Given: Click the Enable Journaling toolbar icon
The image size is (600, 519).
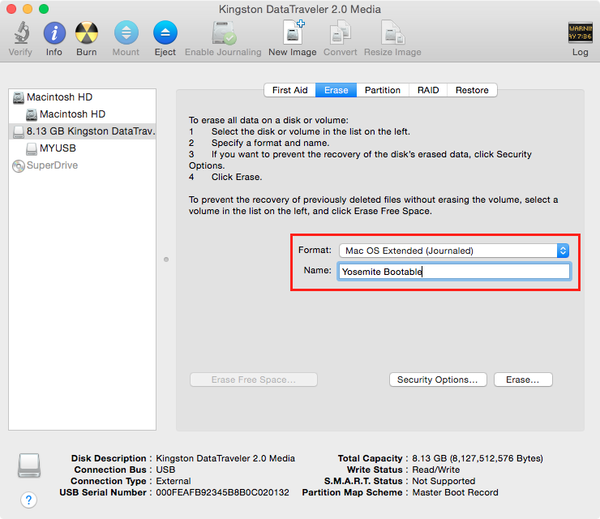Looking at the screenshot, I should (223, 33).
